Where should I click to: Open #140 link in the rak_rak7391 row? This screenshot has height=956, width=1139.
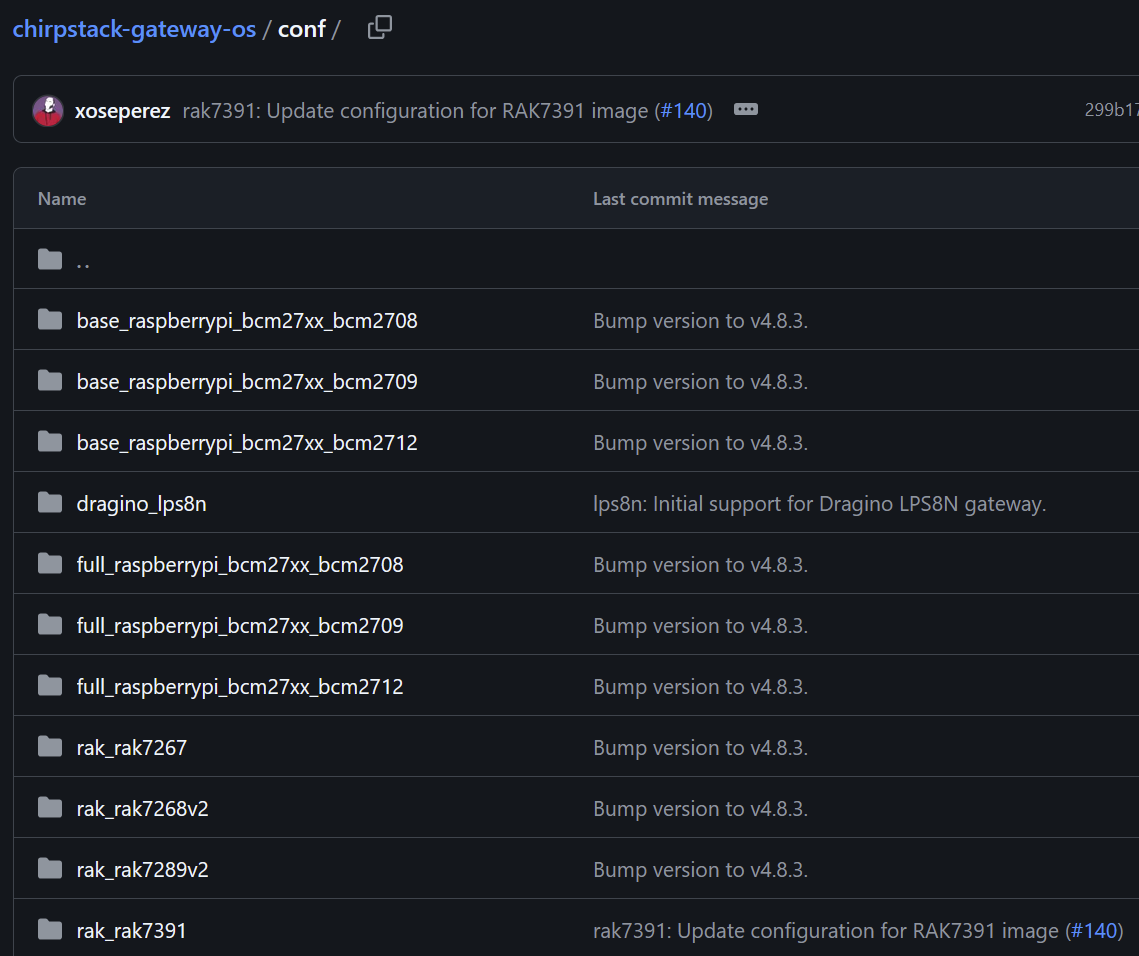(1093, 931)
